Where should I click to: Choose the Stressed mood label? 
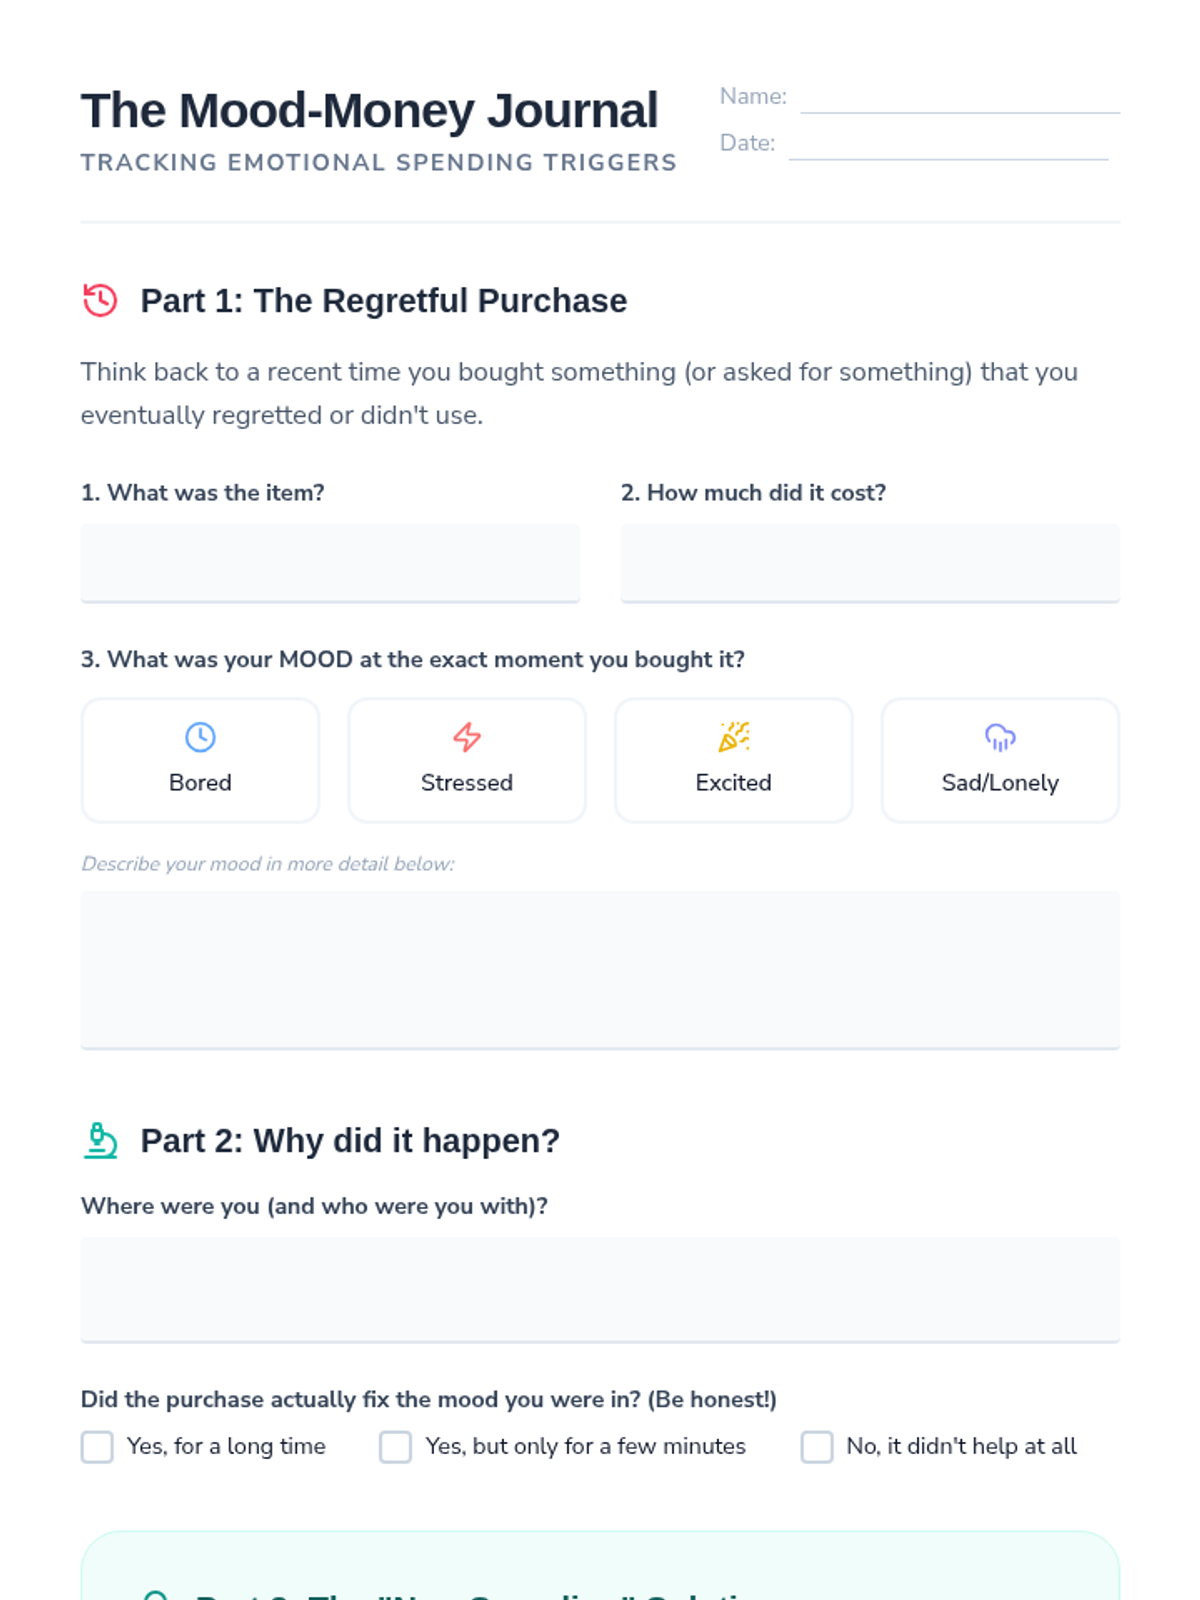click(x=467, y=783)
